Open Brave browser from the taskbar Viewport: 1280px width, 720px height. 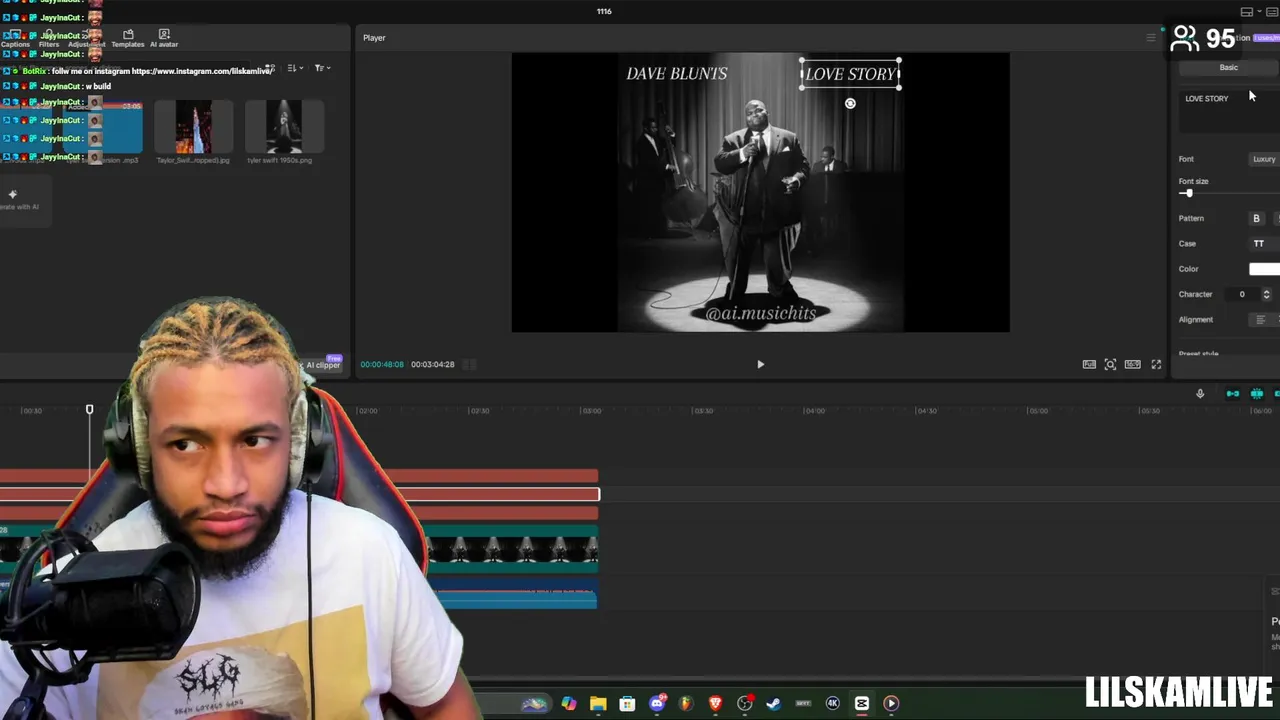click(715, 704)
